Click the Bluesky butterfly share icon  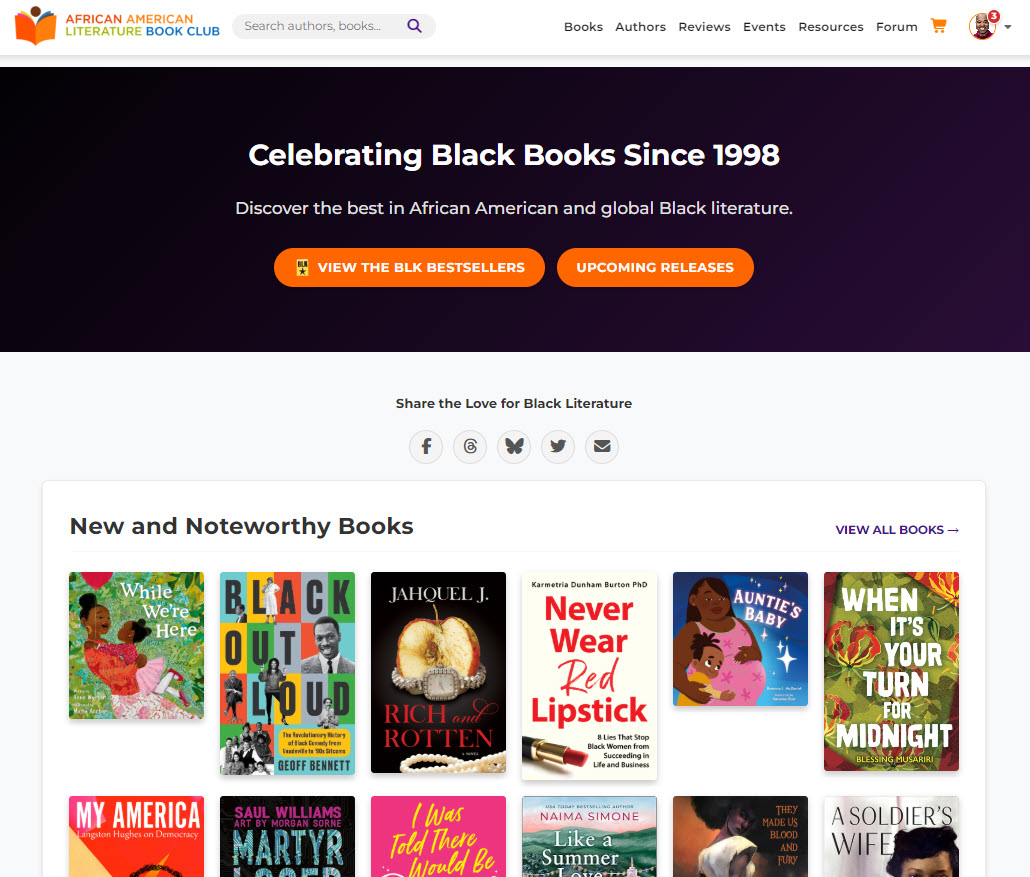pyautogui.click(x=514, y=446)
